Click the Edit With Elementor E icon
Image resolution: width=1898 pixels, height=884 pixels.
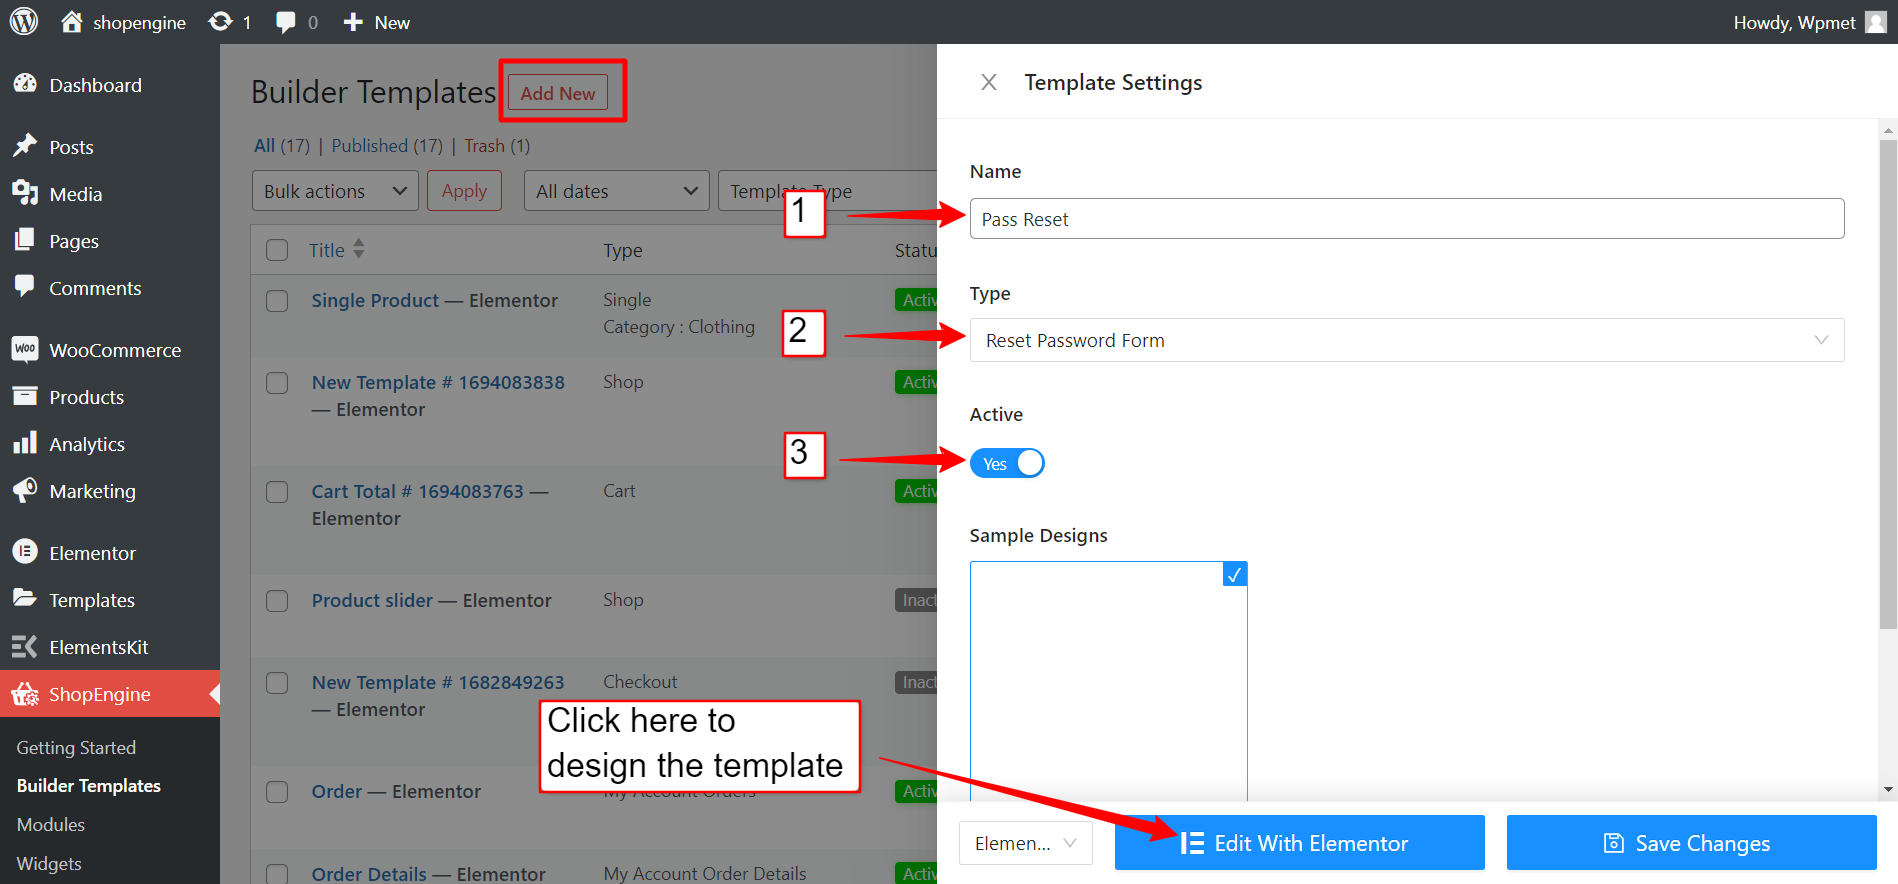[x=1191, y=843]
